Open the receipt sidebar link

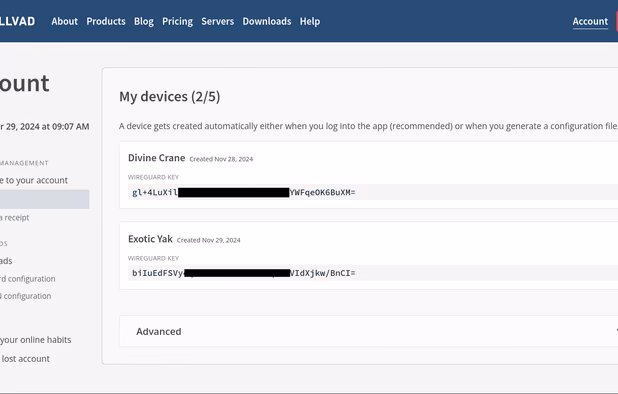tap(15, 217)
